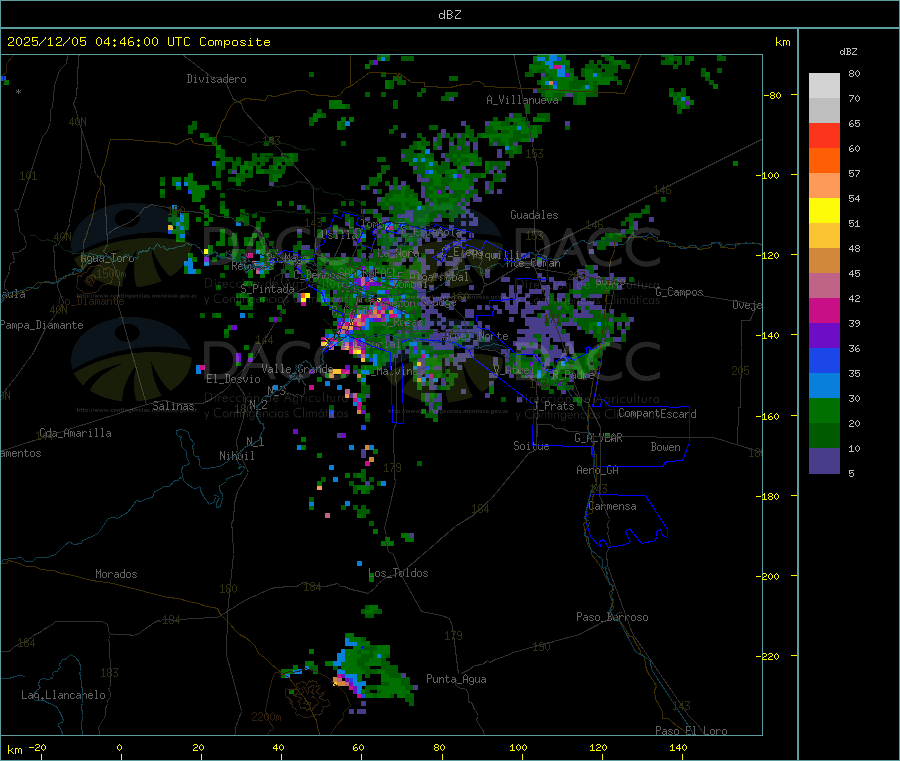
Task: Click the G_Campos location label
Action: [680, 292]
